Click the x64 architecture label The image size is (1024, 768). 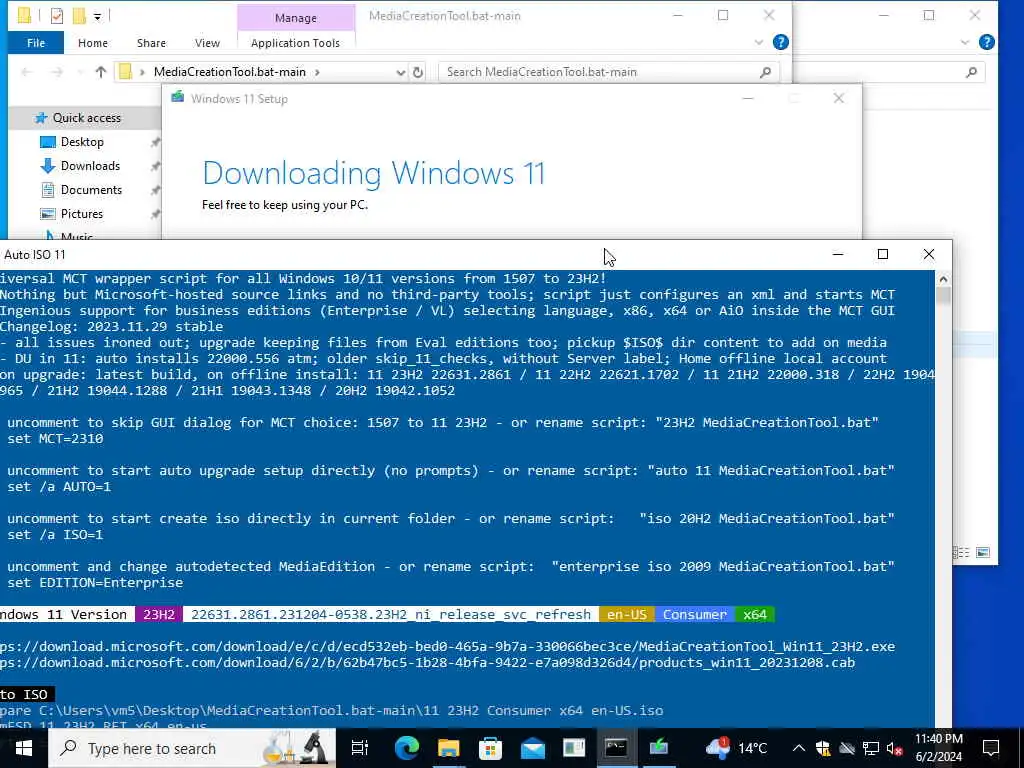755,615
